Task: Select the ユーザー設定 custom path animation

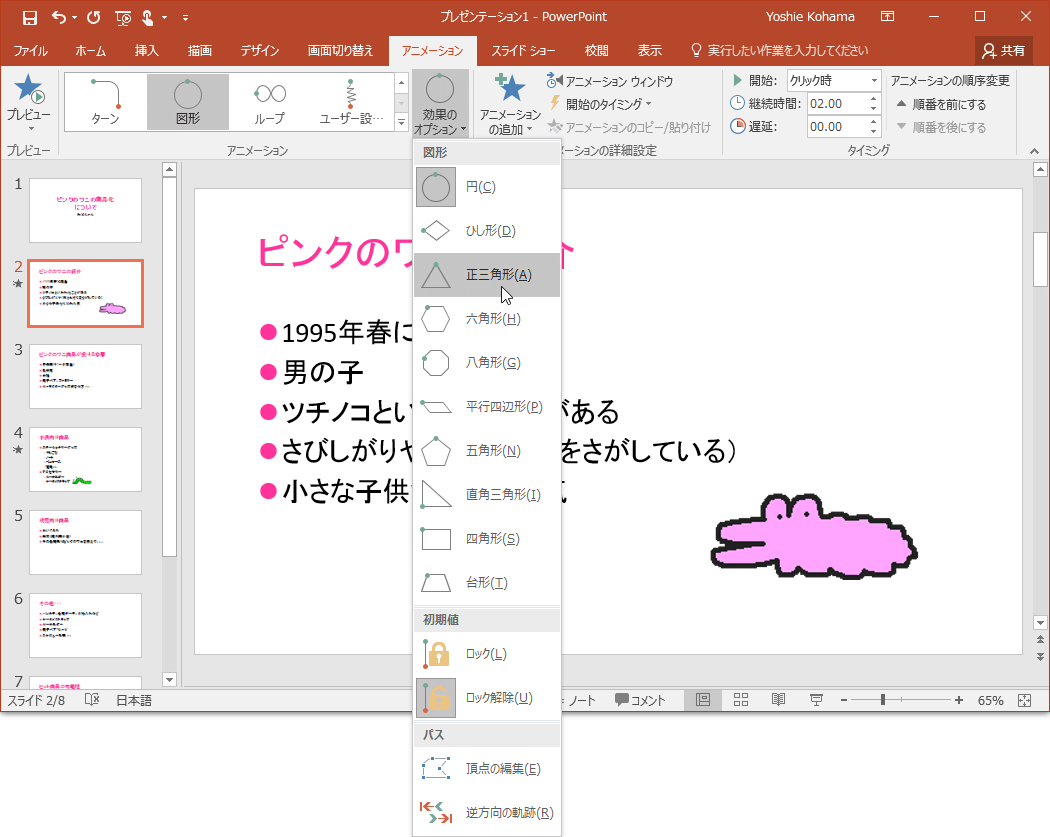Action: pos(351,102)
